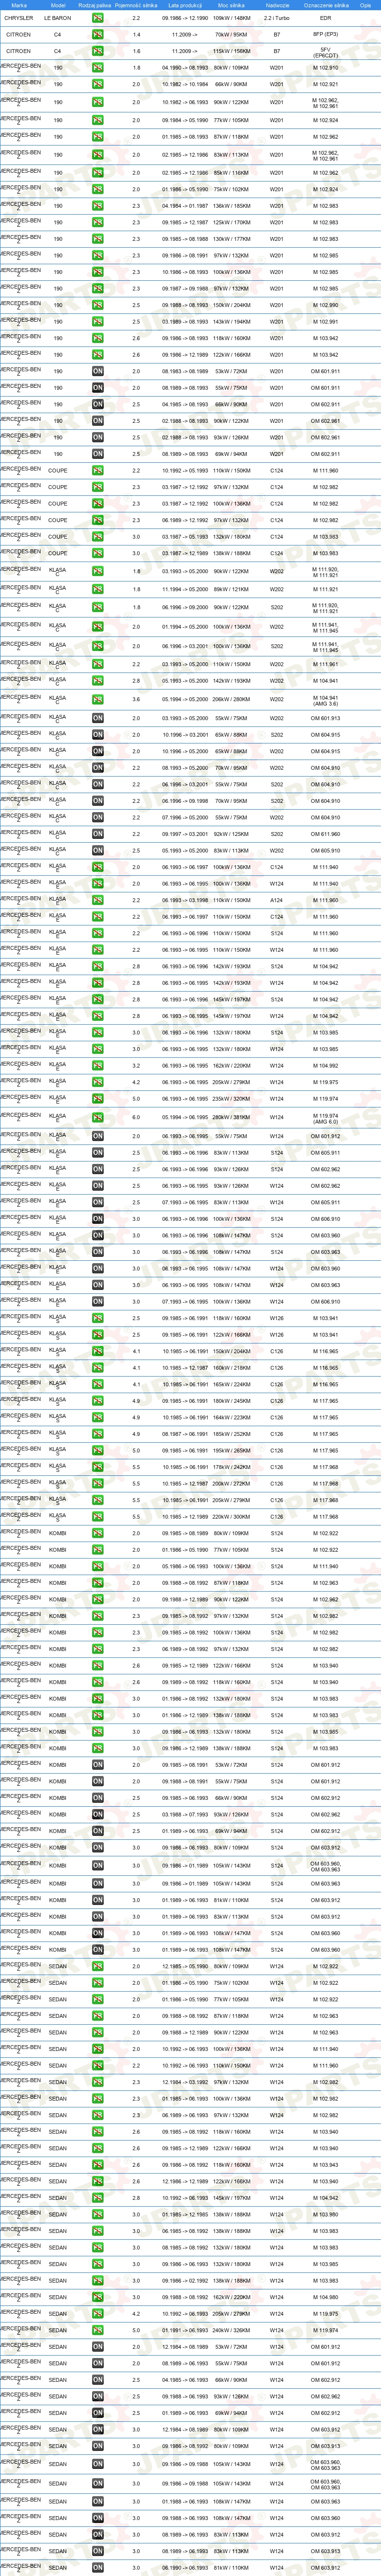
Task: Click the petrol icon in the KLASA C 89kW / 121KM row
Action: point(97,589)
